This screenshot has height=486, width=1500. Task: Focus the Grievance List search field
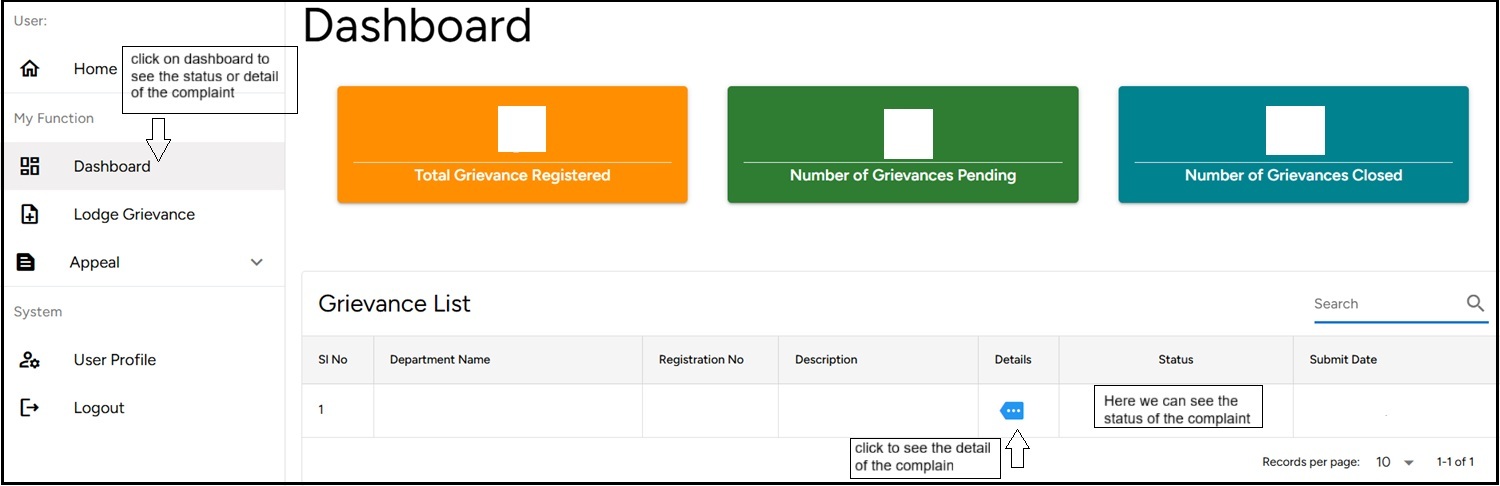tap(1385, 304)
